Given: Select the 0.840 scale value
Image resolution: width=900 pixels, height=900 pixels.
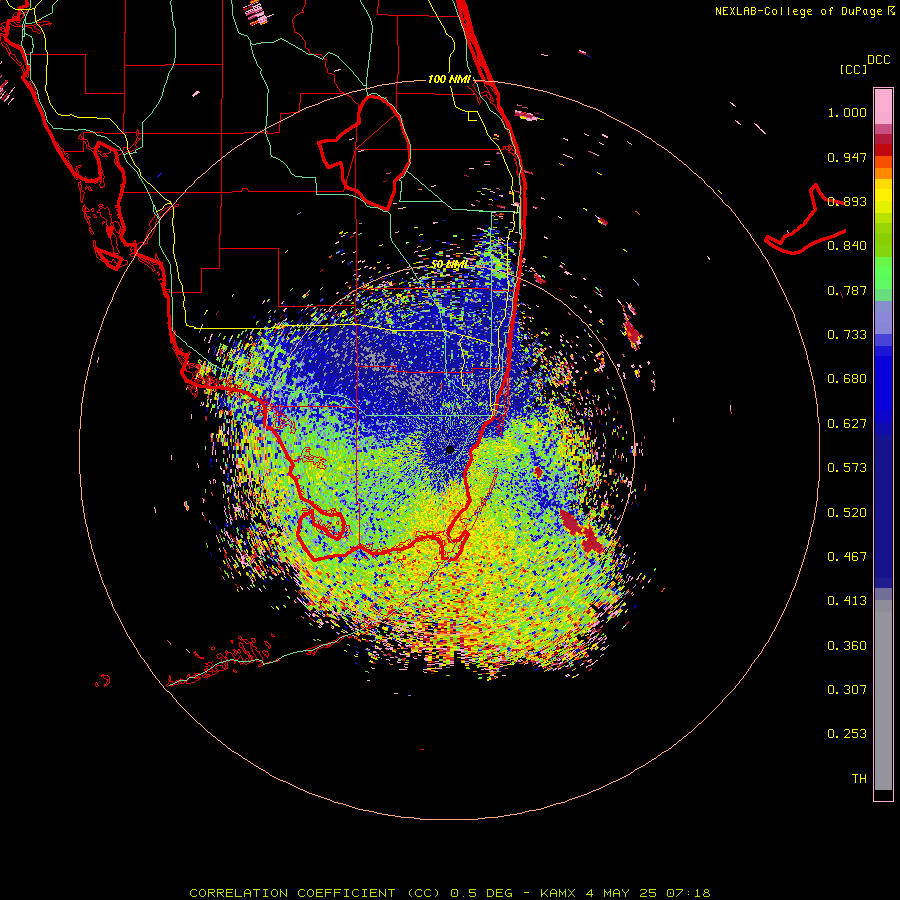Looking at the screenshot, I should tap(847, 246).
